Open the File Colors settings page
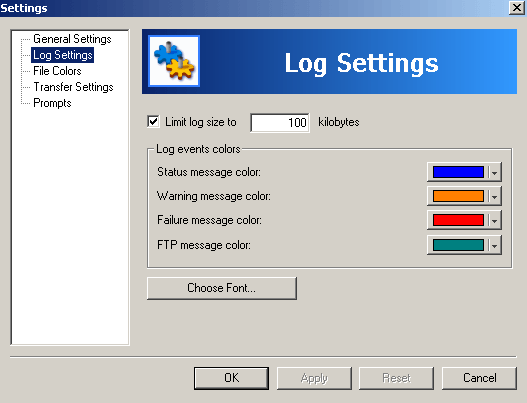 click(x=57, y=71)
